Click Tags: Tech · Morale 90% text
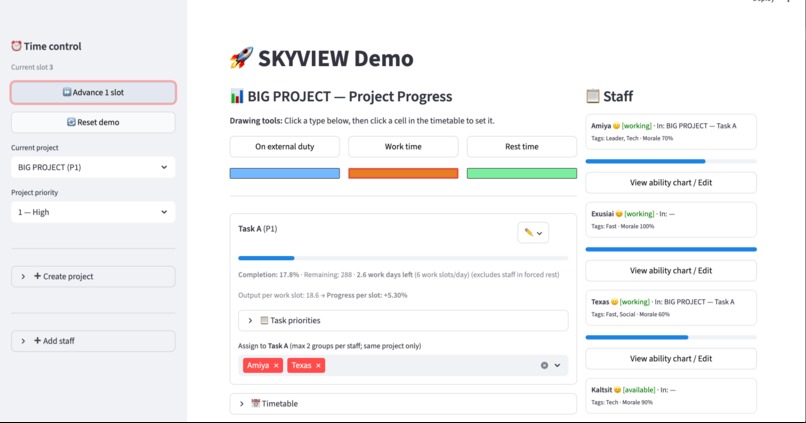The height and width of the screenshot is (423, 806). point(621,402)
